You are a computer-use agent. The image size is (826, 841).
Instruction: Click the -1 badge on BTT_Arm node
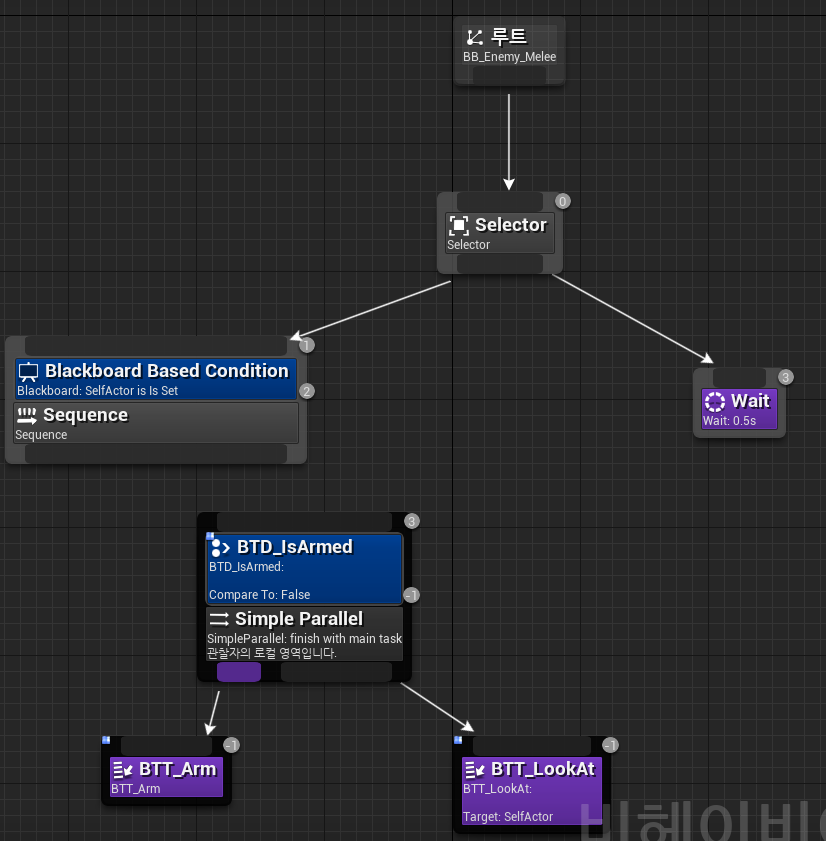tap(231, 746)
